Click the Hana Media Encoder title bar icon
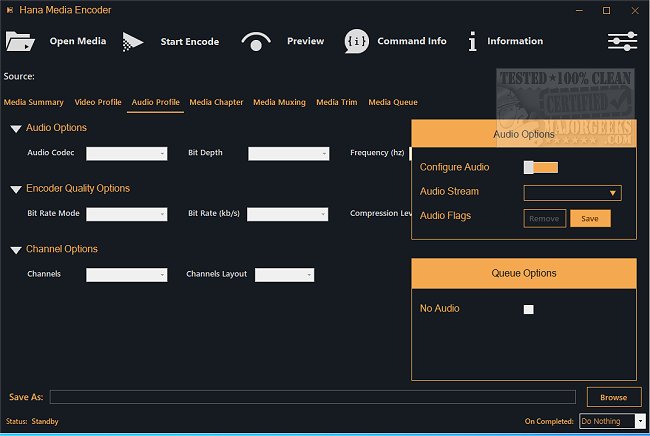The height and width of the screenshot is (436, 650). pos(9,10)
